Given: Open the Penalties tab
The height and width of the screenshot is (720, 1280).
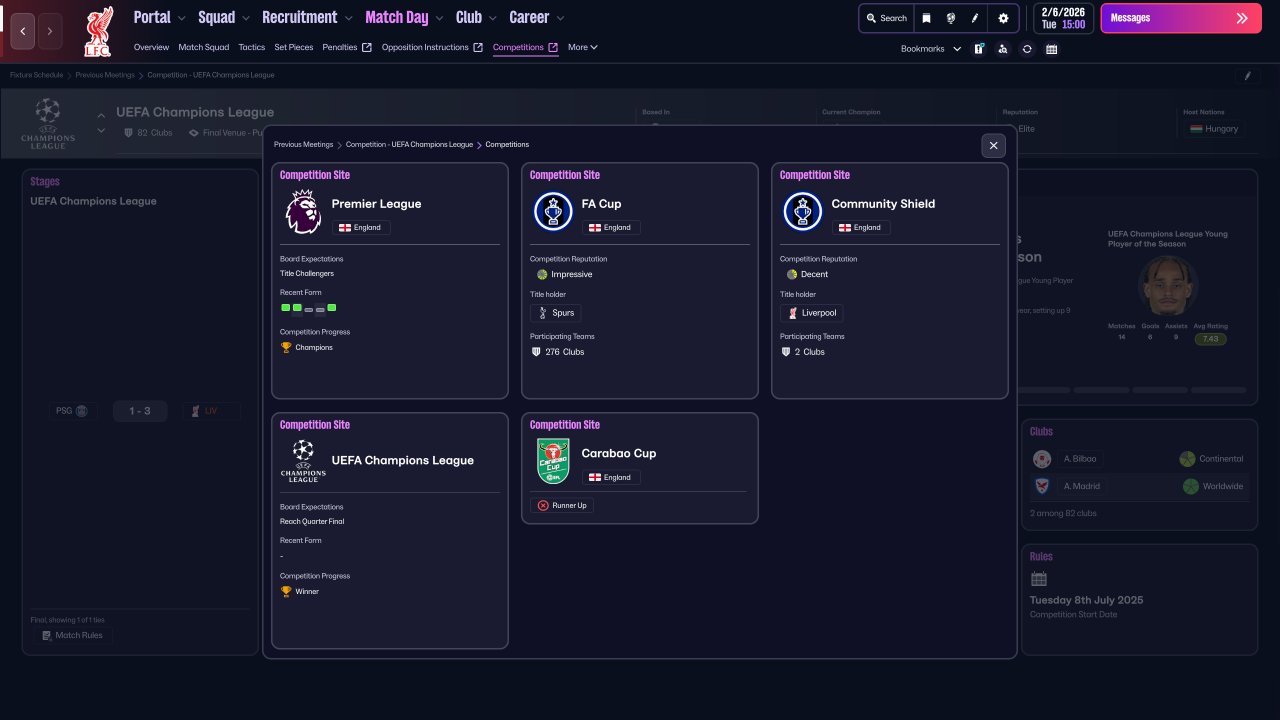Looking at the screenshot, I should (x=347, y=47).
